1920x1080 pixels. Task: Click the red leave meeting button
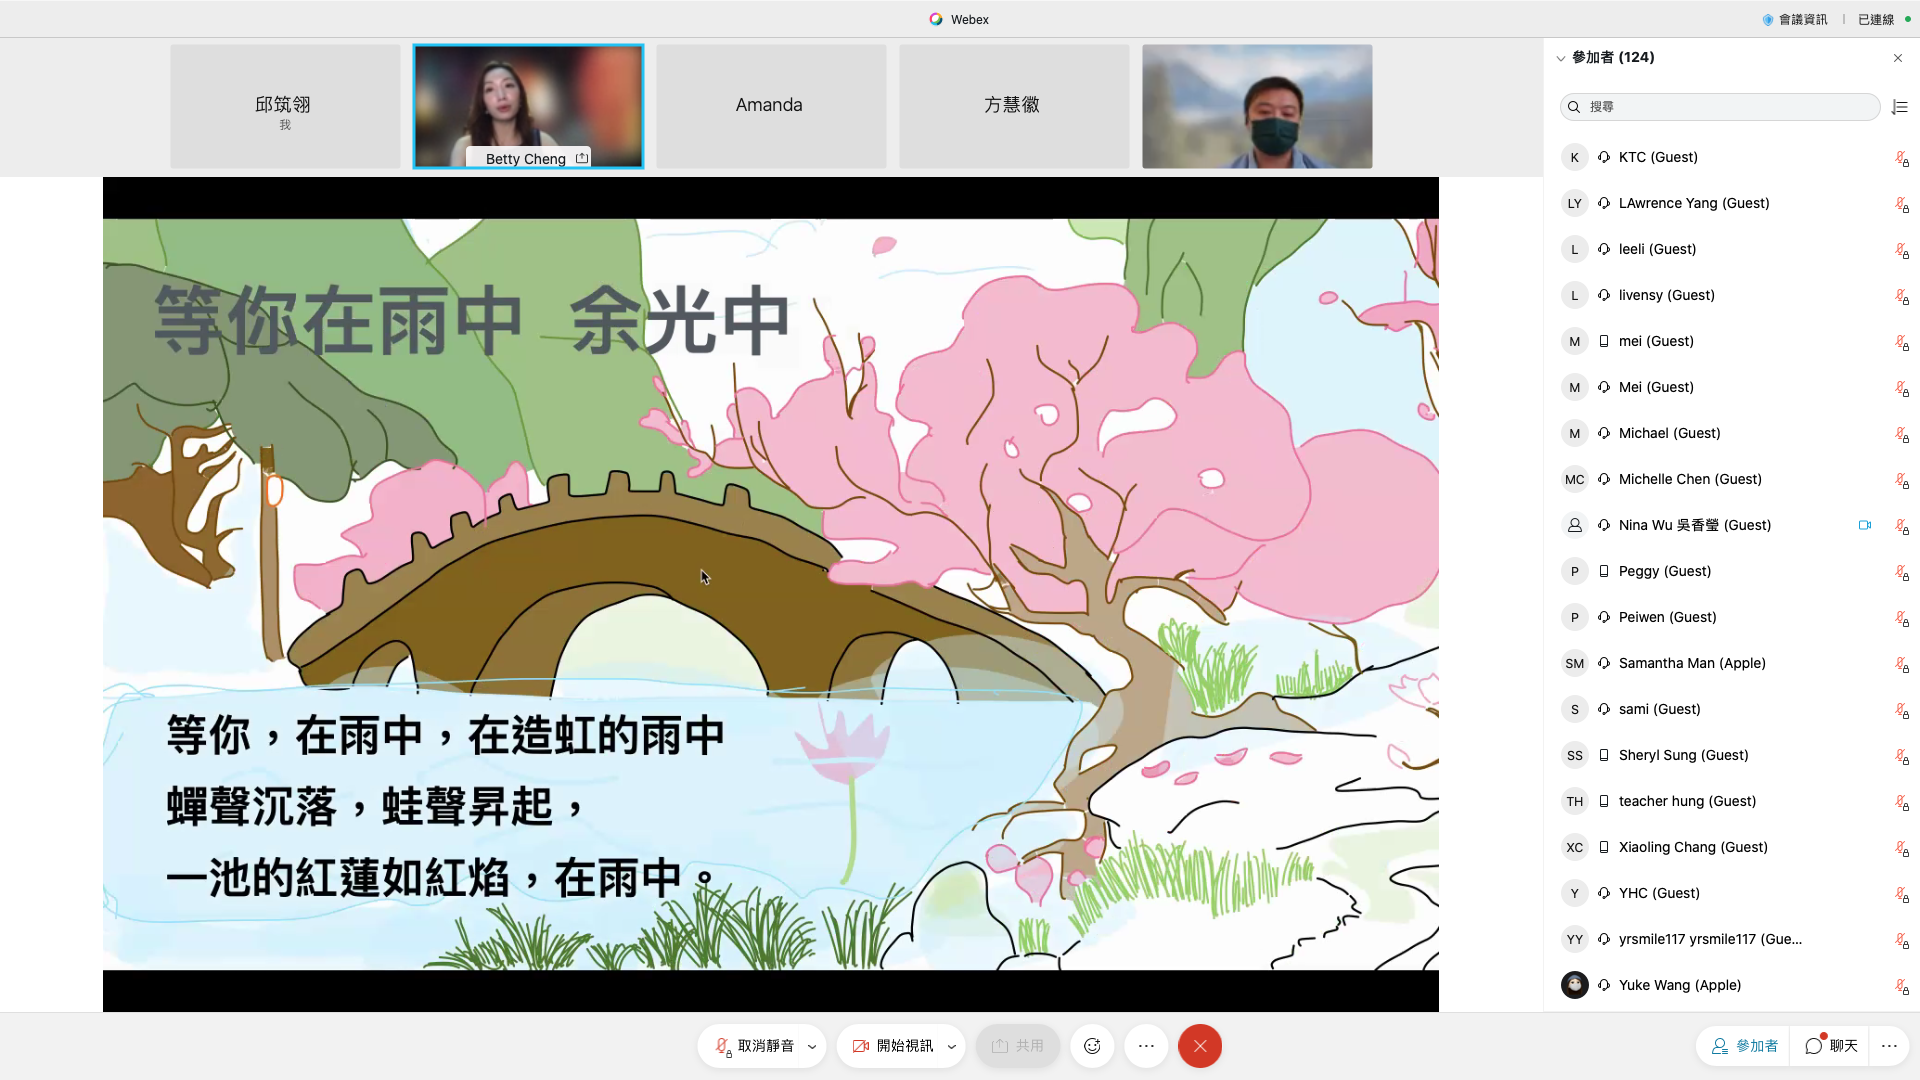1200,1046
